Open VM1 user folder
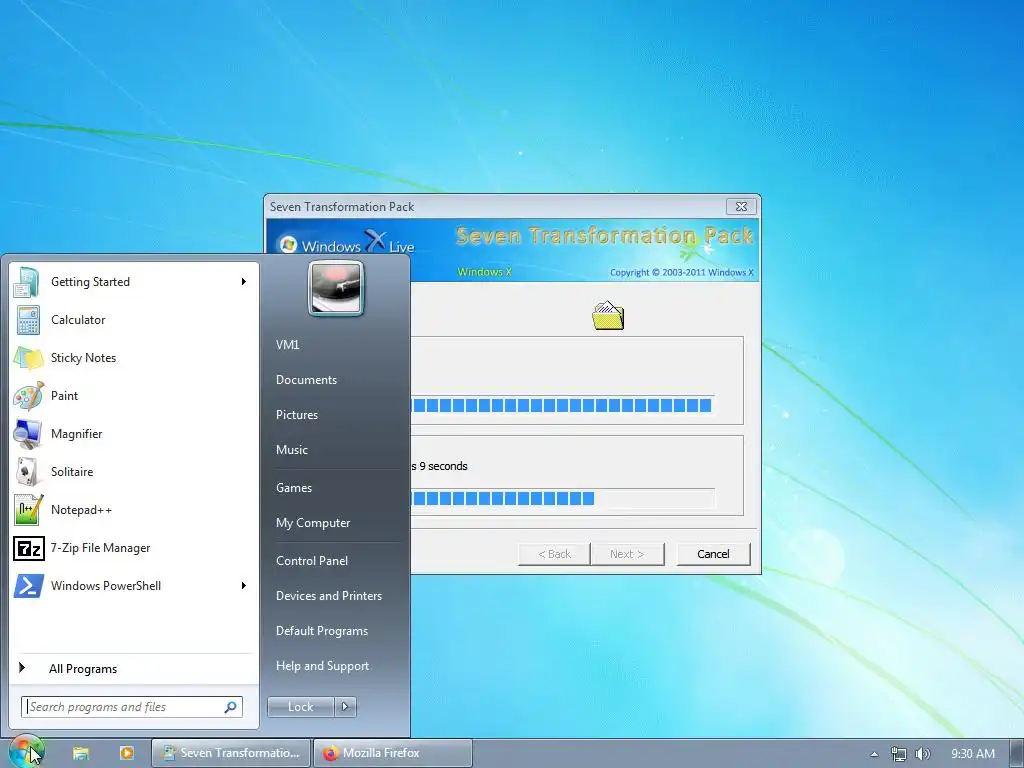The image size is (1024, 768). [x=287, y=345]
